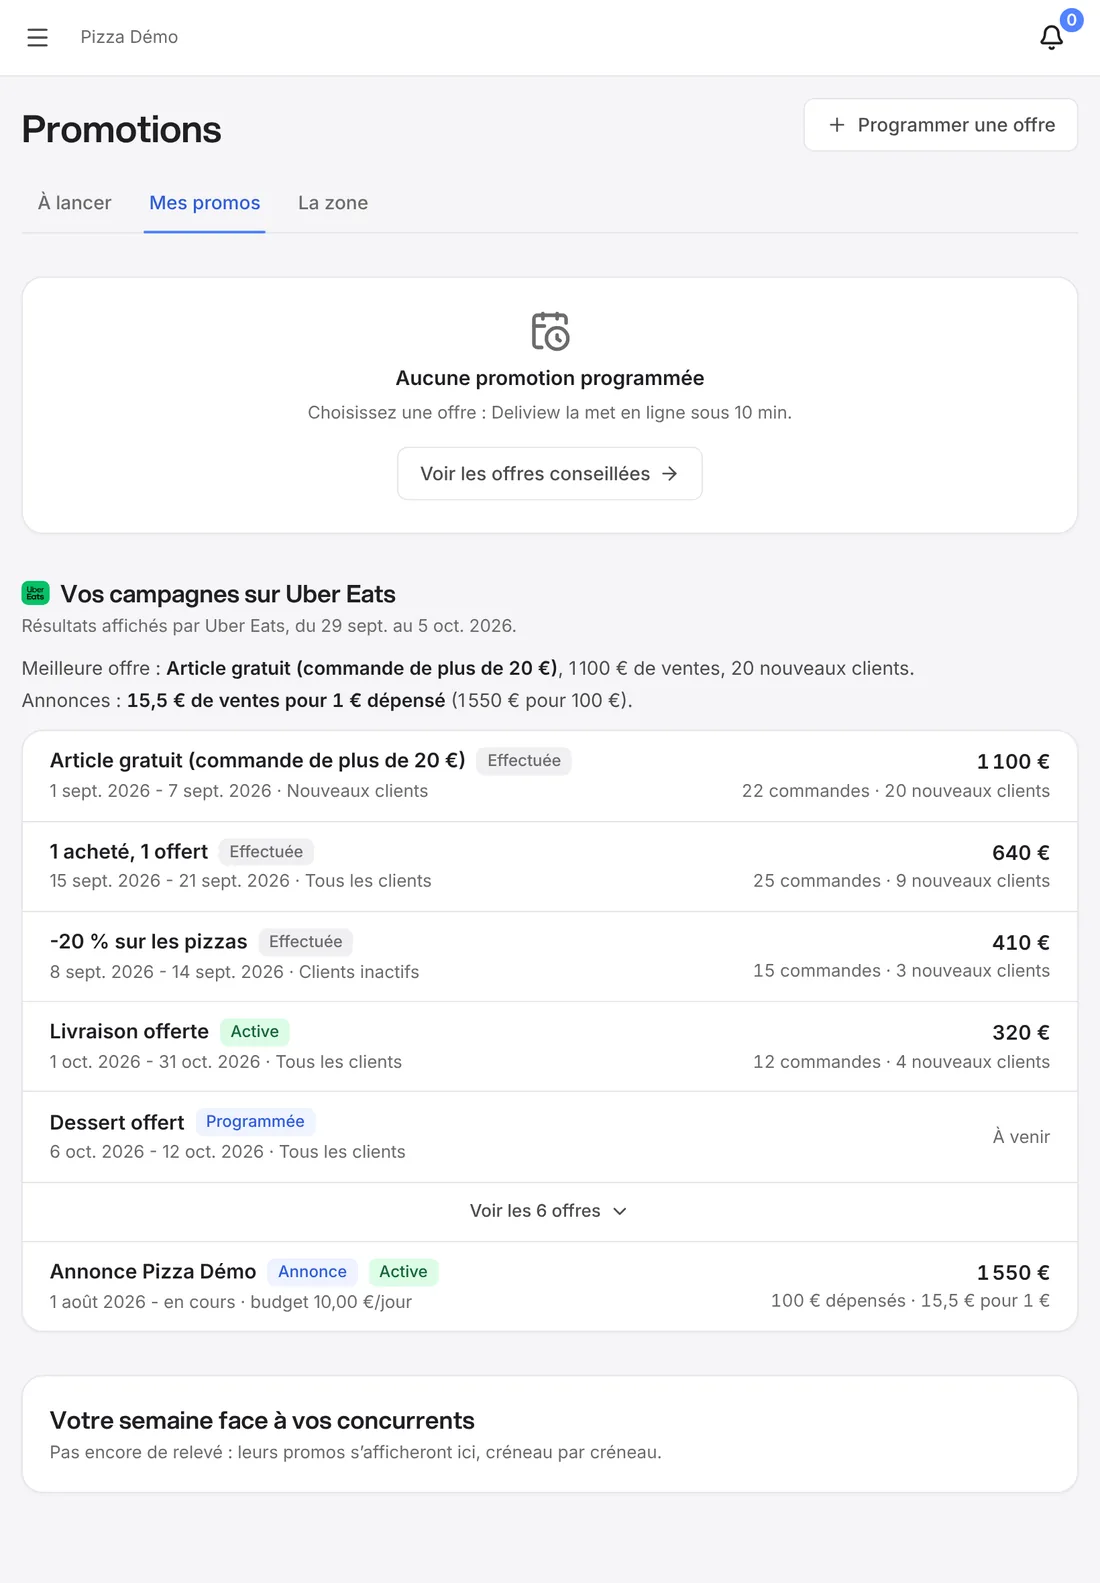The width and height of the screenshot is (1100, 1583).
Task: Click the Annonce badge on Annonce Pizza Démo
Action: pos(312,1272)
